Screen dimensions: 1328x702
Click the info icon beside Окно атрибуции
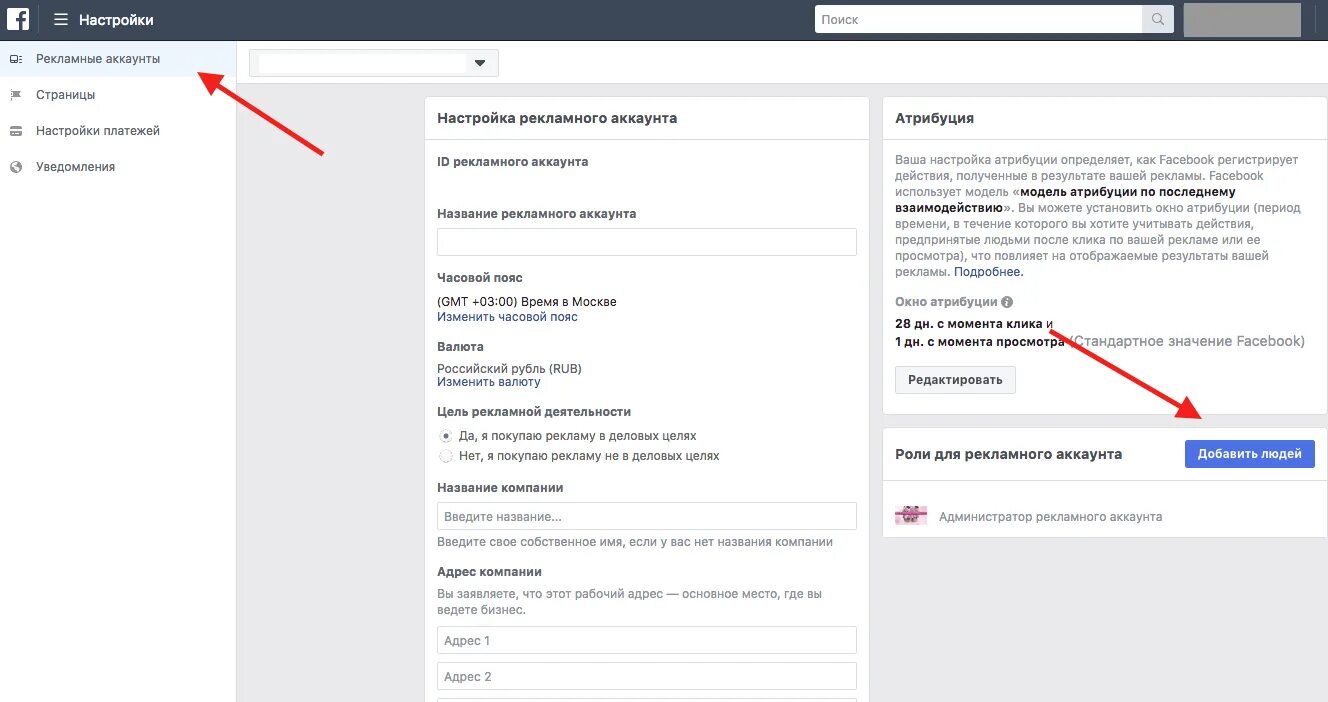pyautogui.click(x=1007, y=302)
